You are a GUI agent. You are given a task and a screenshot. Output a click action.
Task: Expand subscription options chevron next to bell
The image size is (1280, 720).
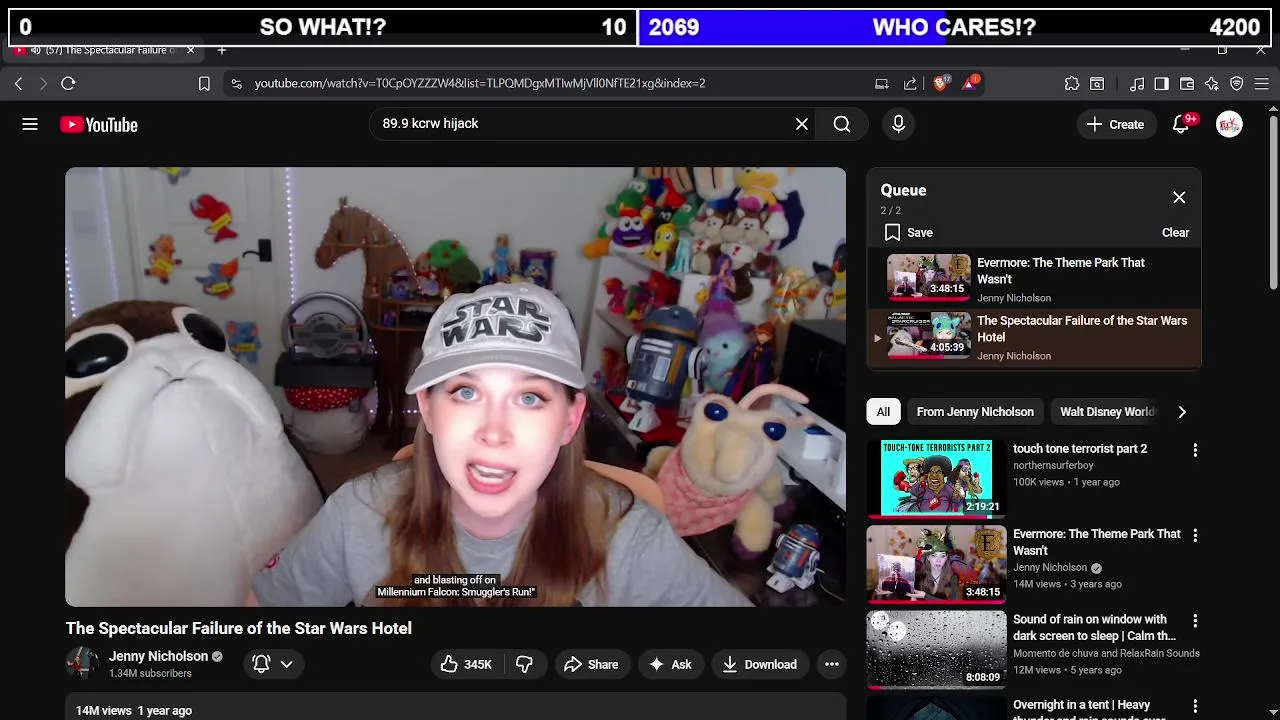286,664
